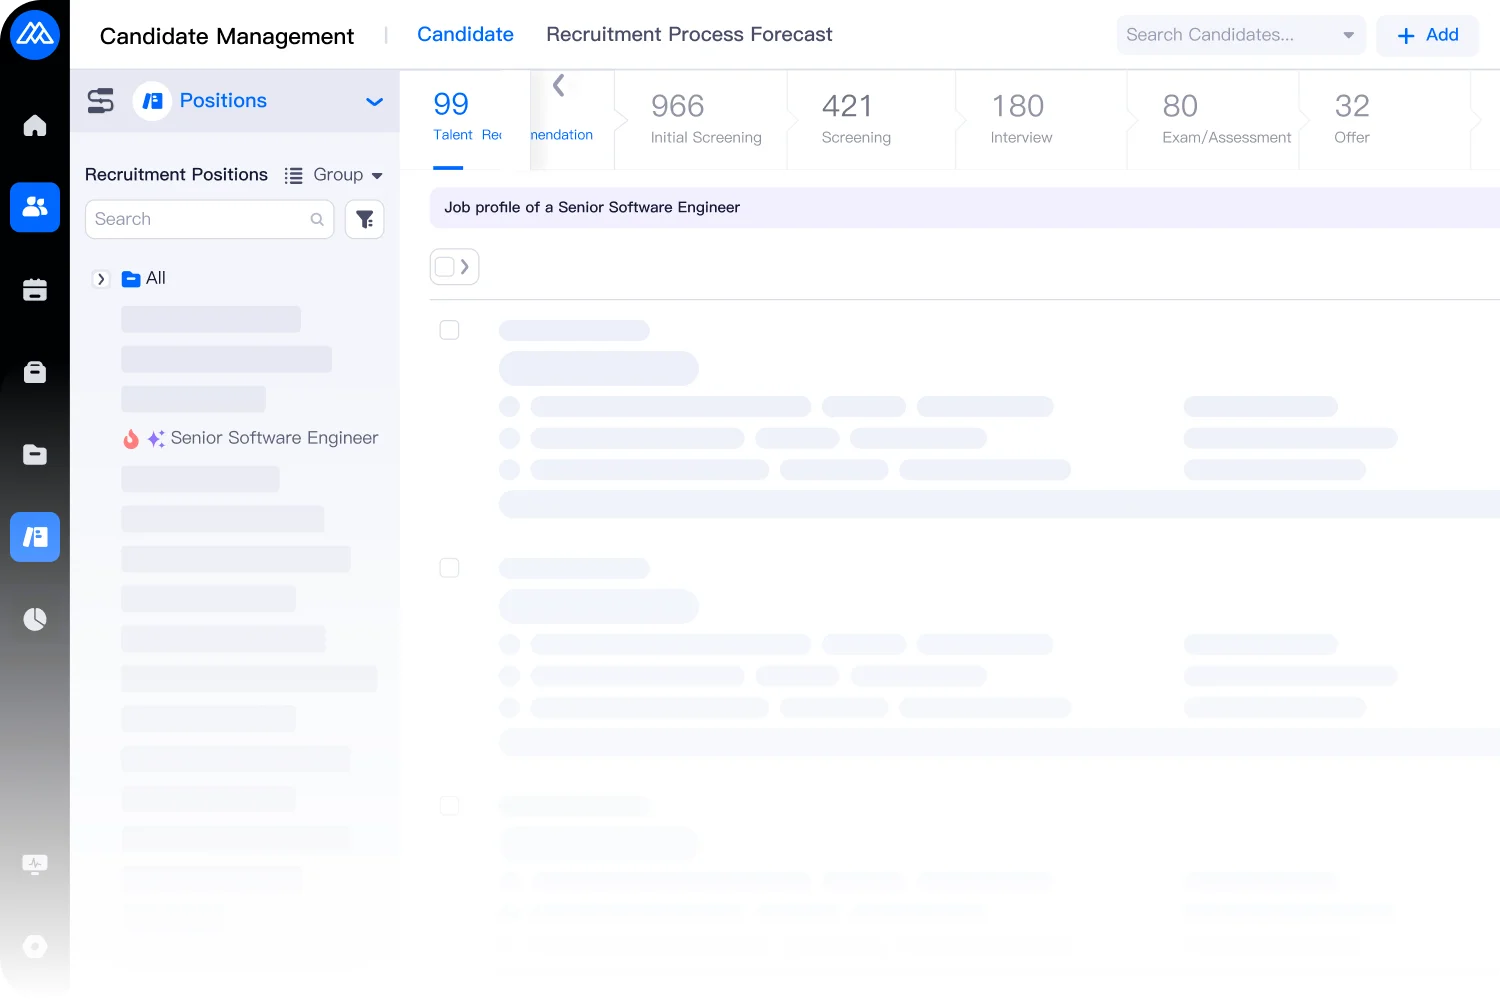Click the monitor icon in the sidebar

[35, 864]
